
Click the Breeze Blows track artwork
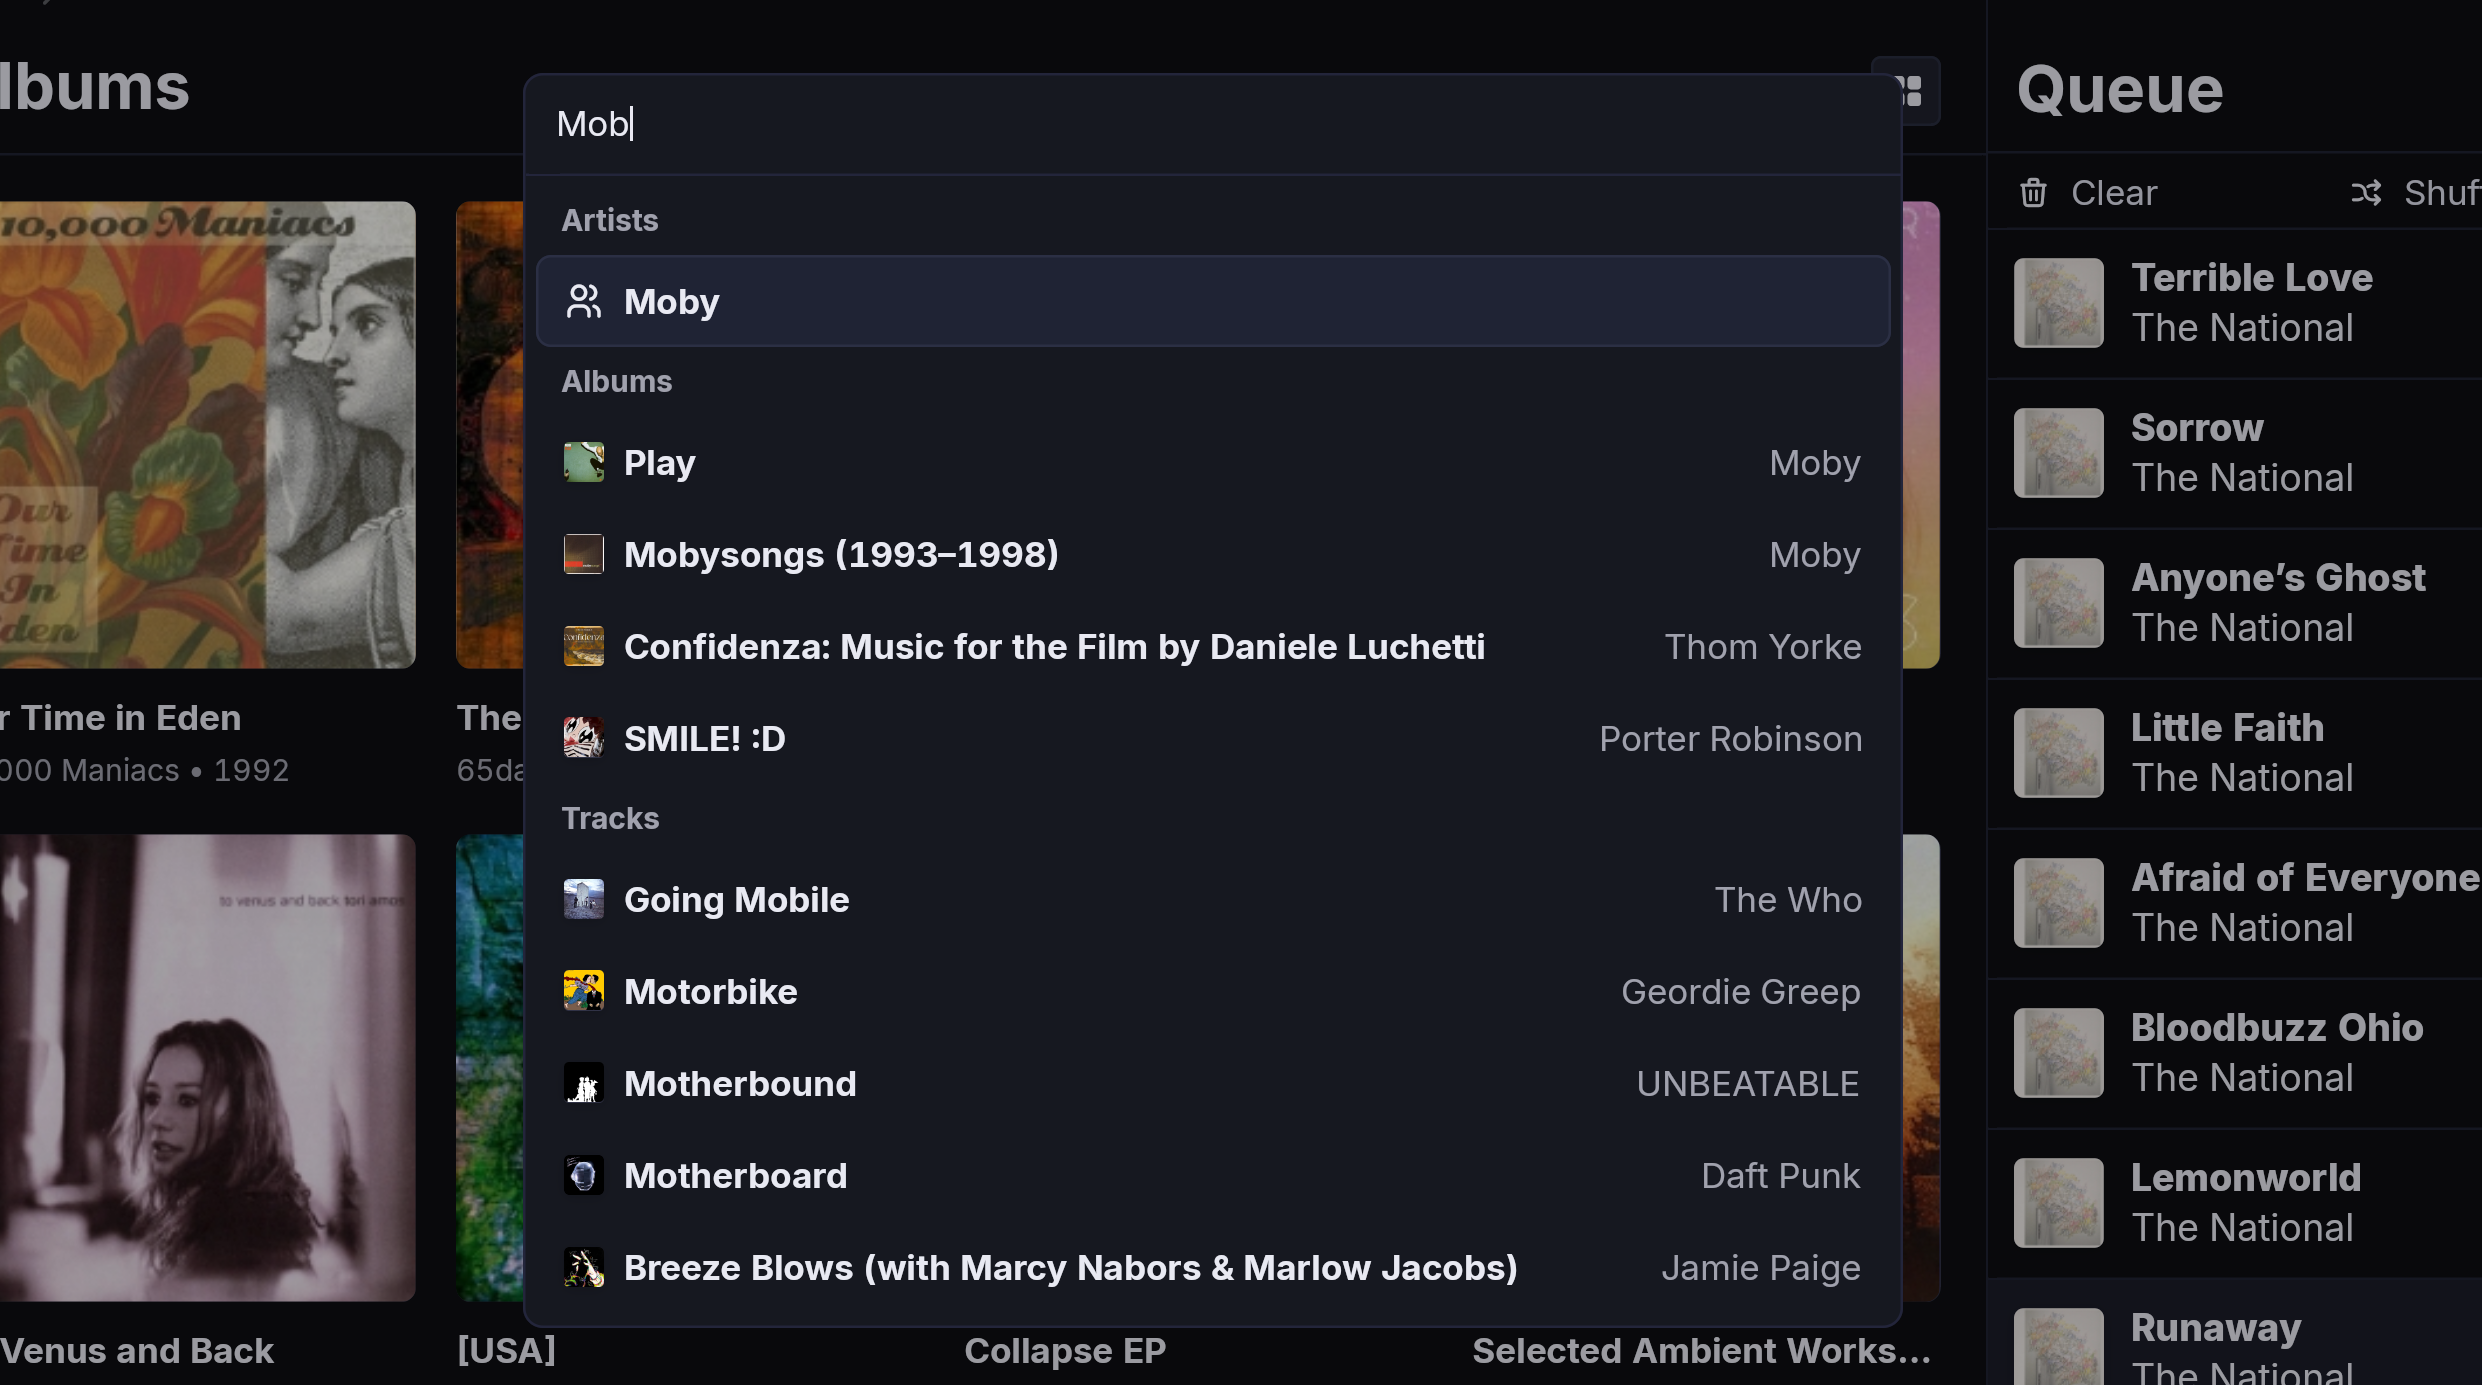pyautogui.click(x=584, y=1266)
